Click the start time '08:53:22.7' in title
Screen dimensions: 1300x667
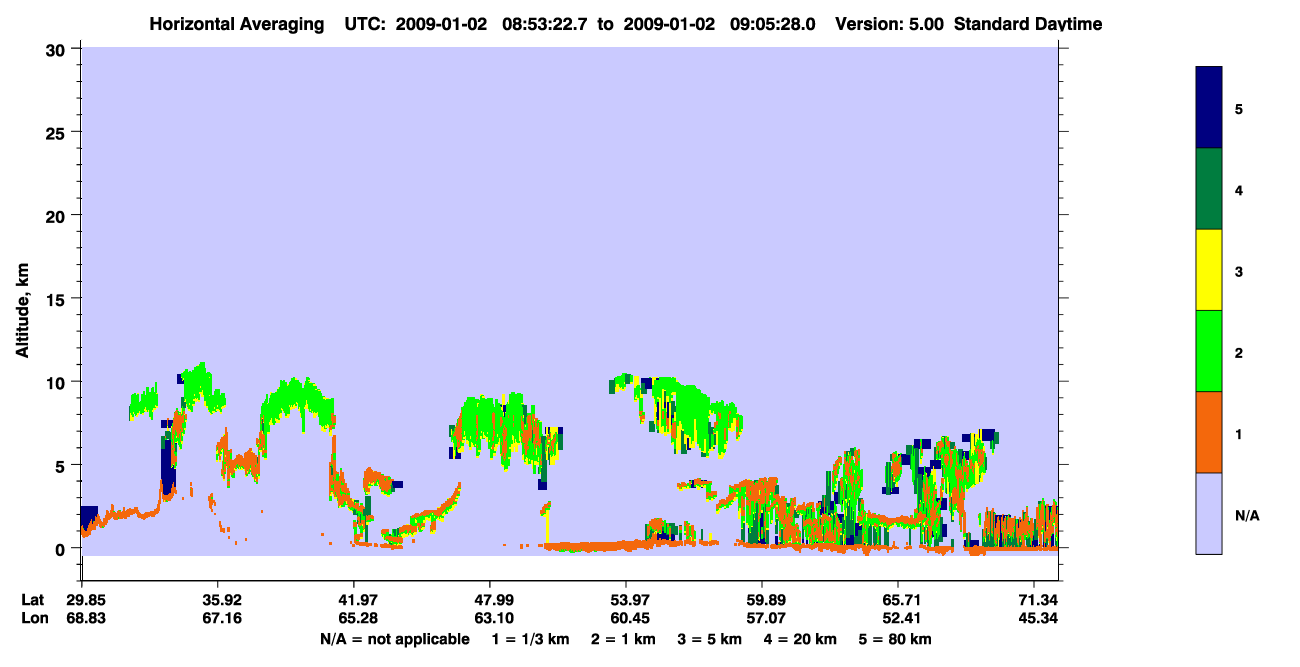546,24
